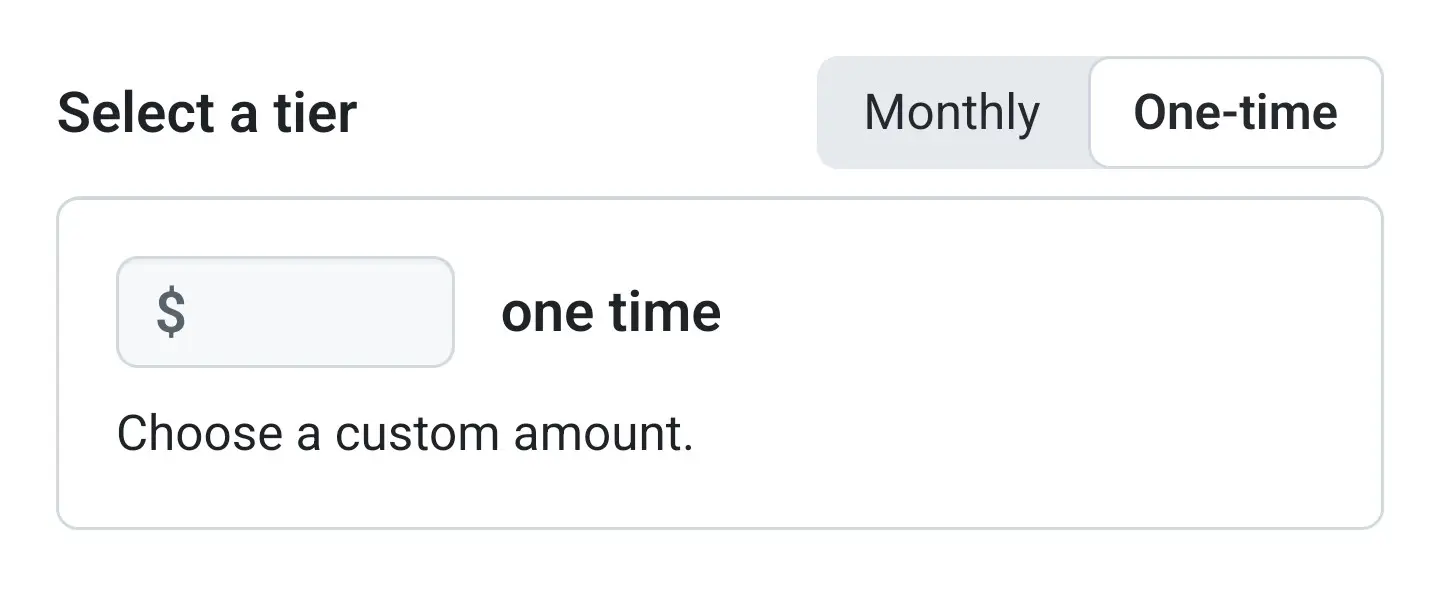Image resolution: width=1440 pixels, height=596 pixels.
Task: Place cursor in the empty amount field
Action: 320,312
